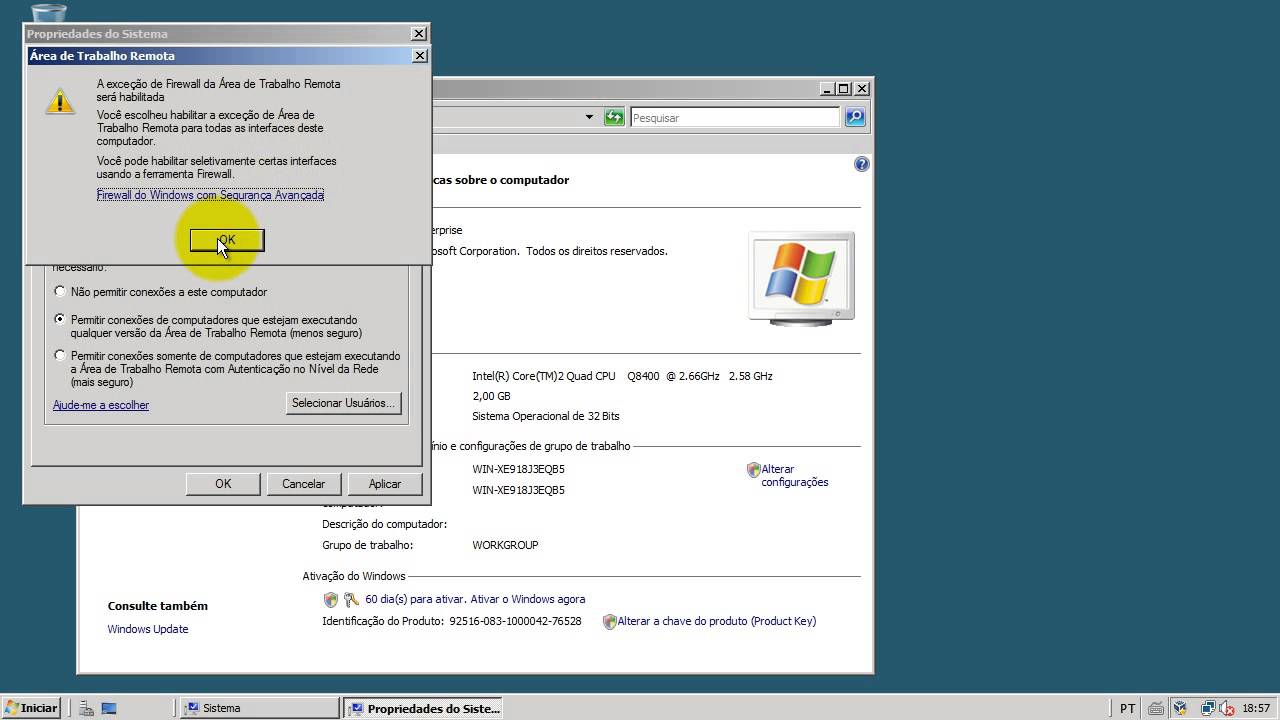Click the muted volume tray icon
The image size is (1280, 720).
[1226, 708]
